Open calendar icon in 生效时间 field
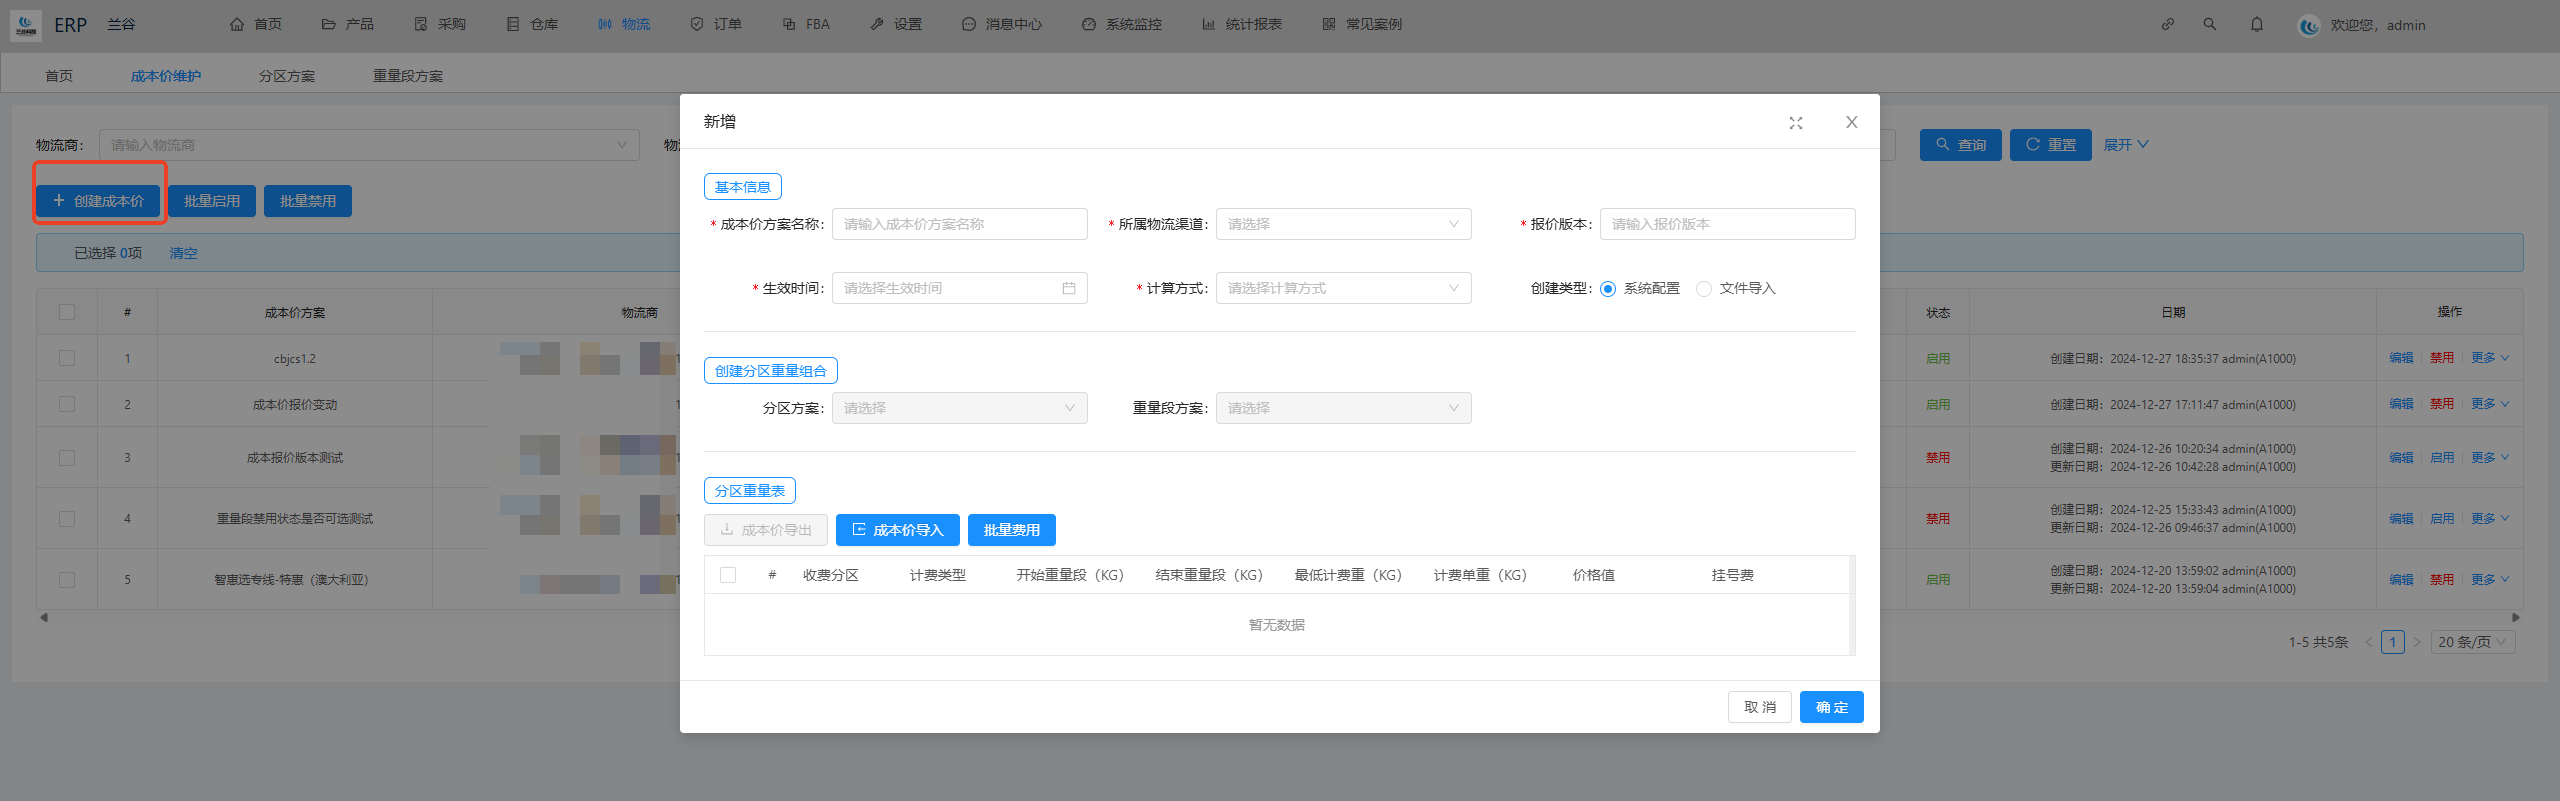This screenshot has width=2560, height=801. [x=1068, y=289]
